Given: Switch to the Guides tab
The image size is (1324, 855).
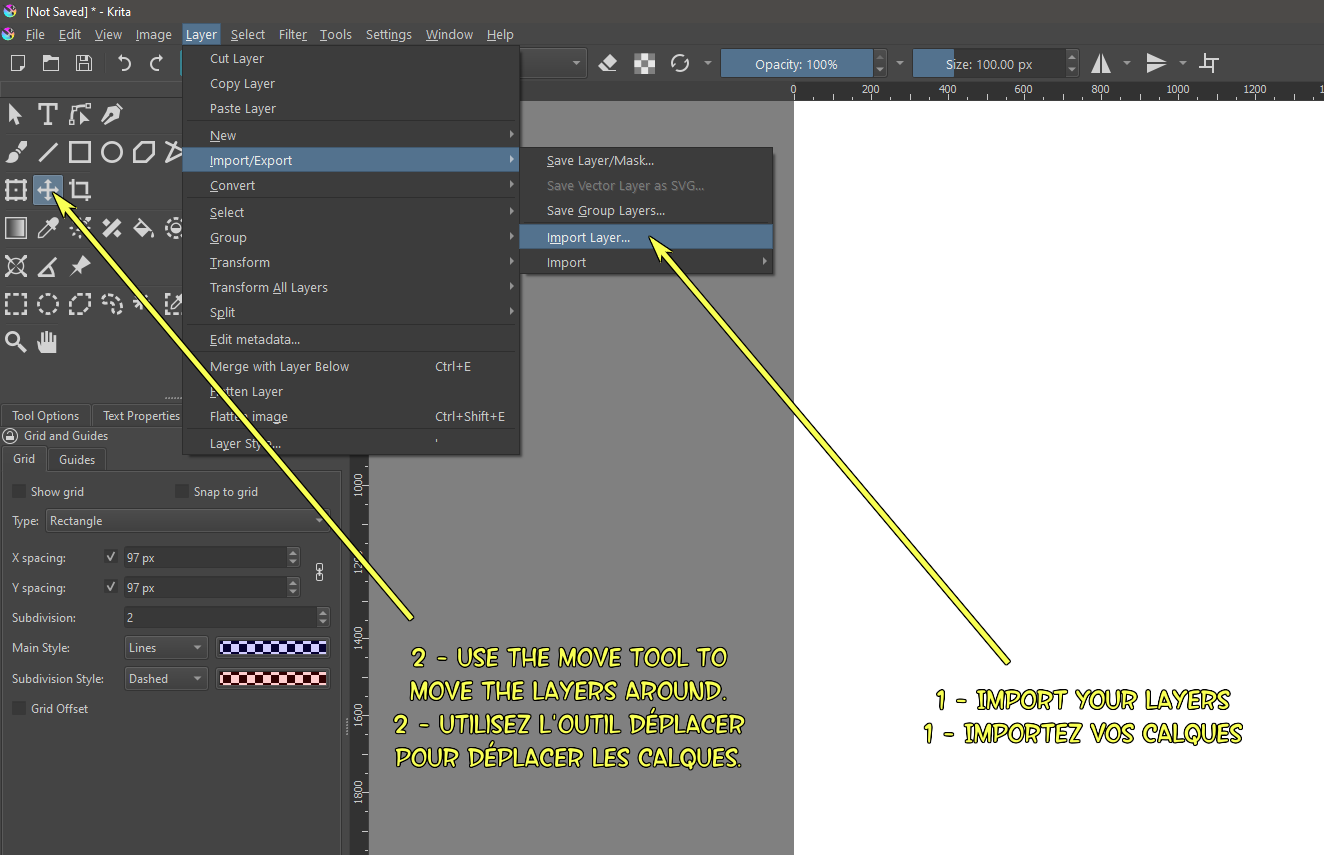Looking at the screenshot, I should [x=77, y=460].
